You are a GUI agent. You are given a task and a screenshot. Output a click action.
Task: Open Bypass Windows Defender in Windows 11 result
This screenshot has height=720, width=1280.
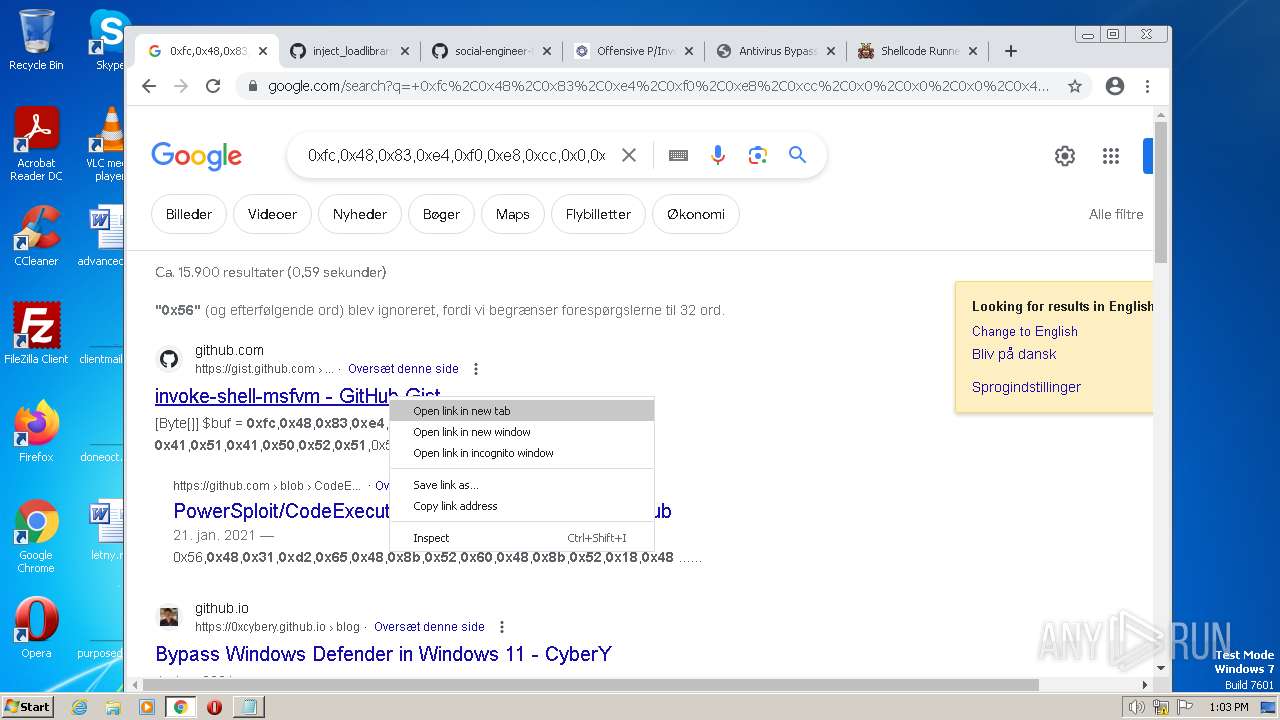click(383, 654)
